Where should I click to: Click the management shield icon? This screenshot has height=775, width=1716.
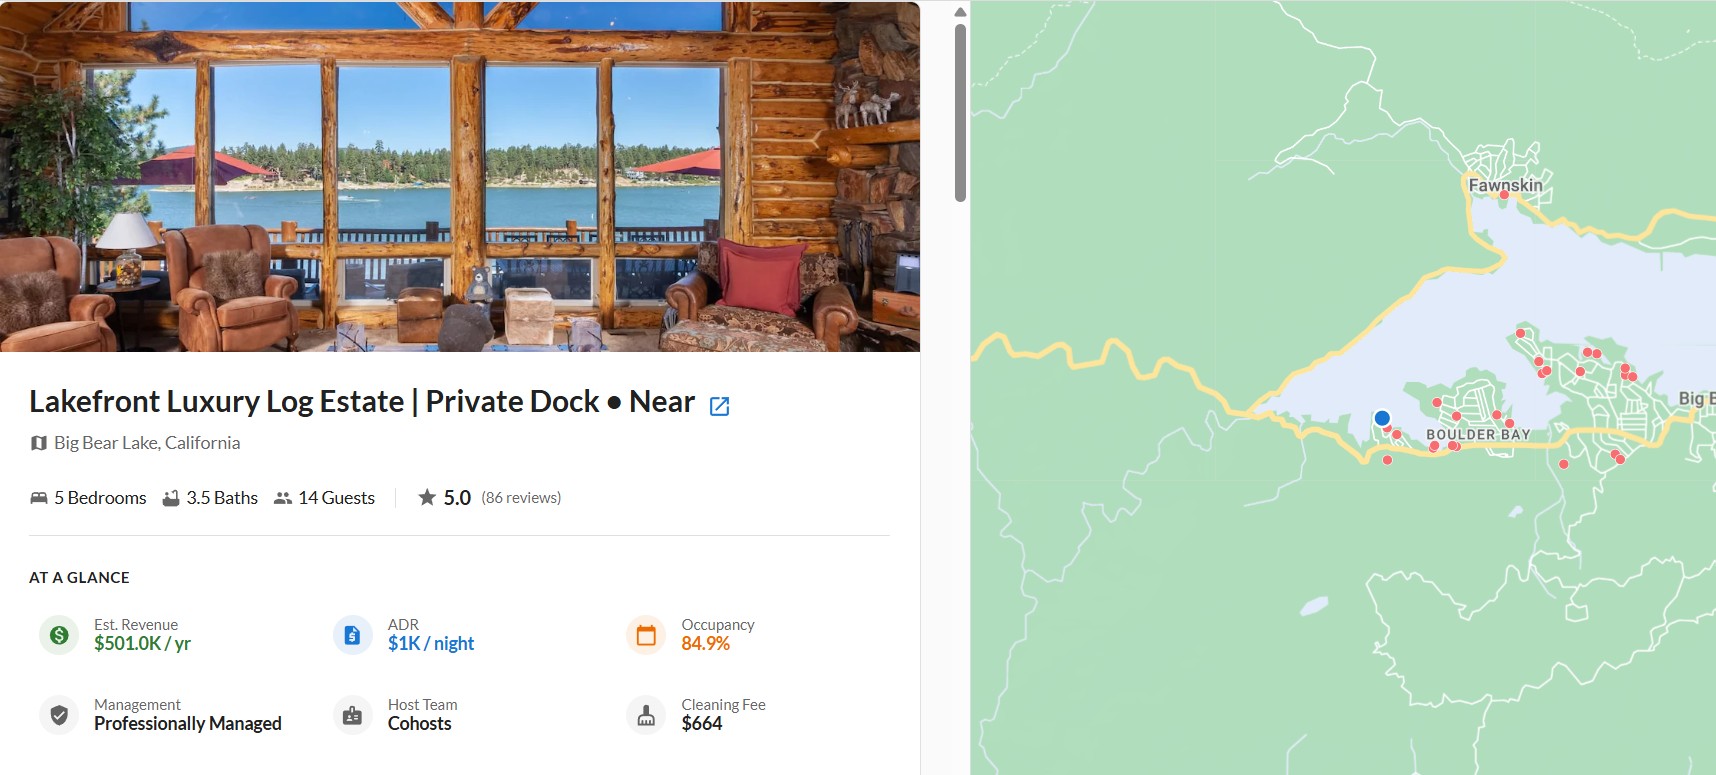pyautogui.click(x=59, y=715)
